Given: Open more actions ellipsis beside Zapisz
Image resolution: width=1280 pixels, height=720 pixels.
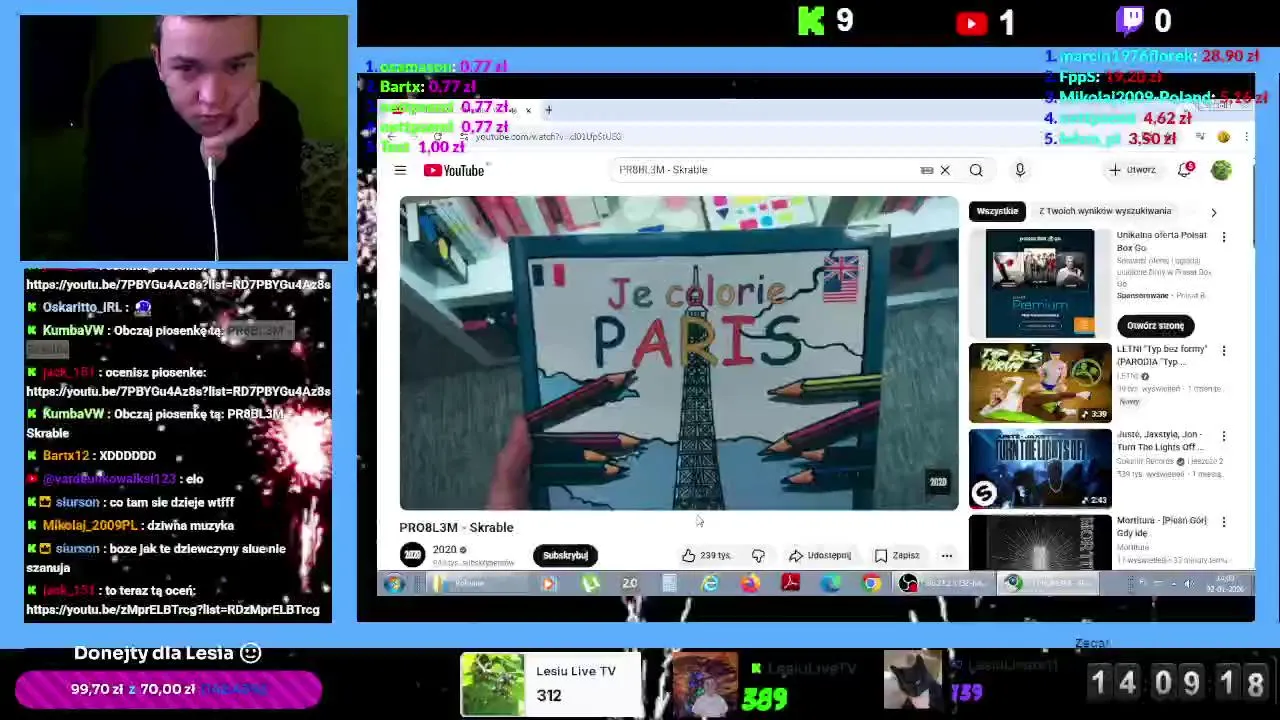Looking at the screenshot, I should [x=946, y=555].
